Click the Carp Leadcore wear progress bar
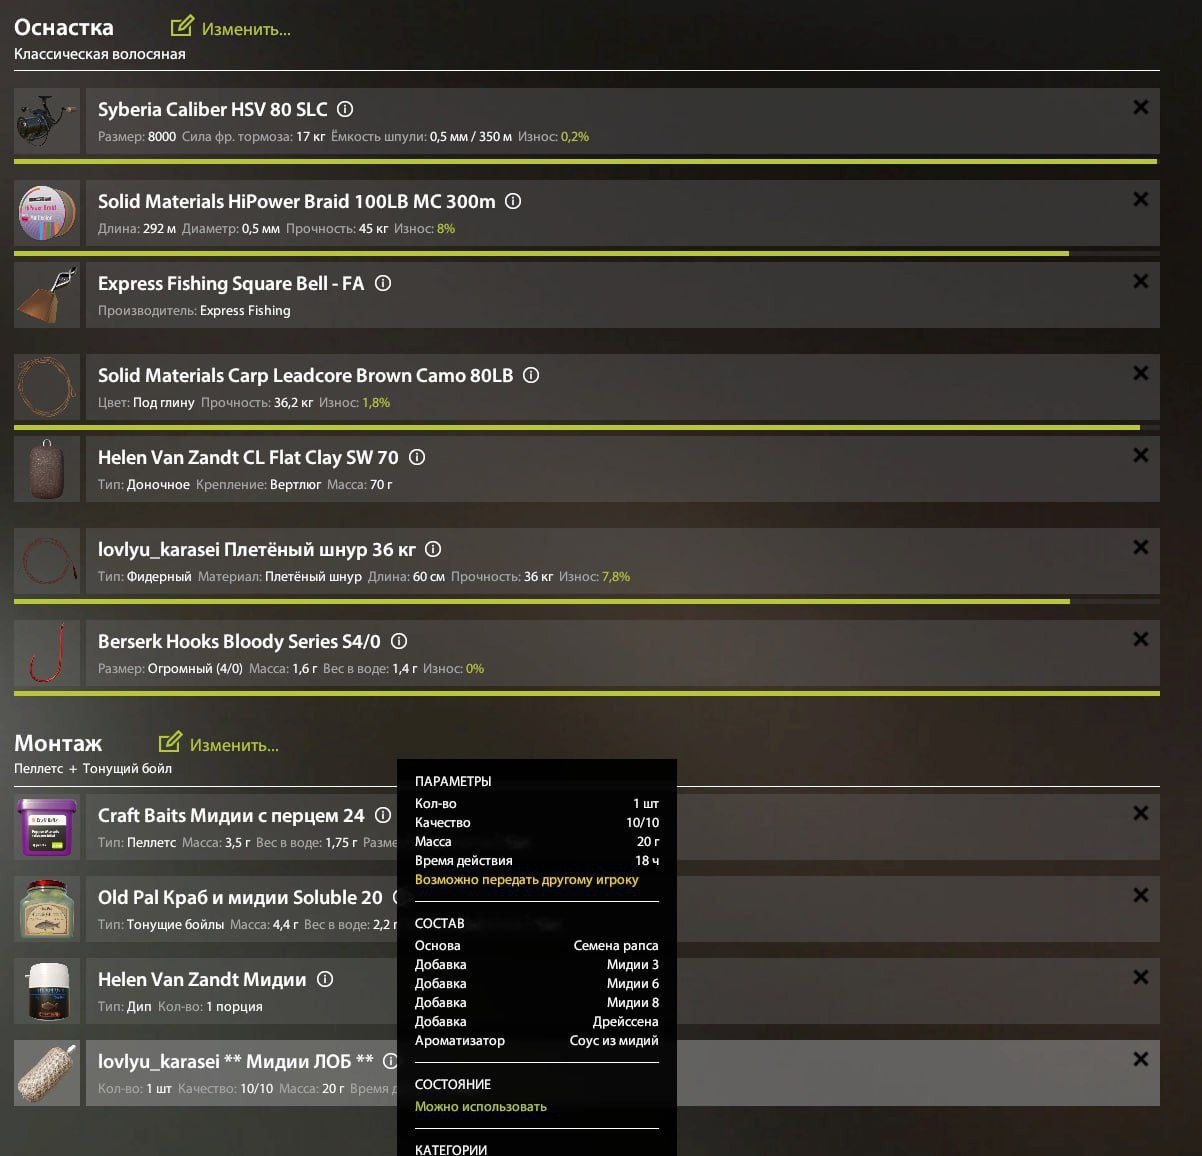This screenshot has height=1156, width=1202. (x=587, y=427)
